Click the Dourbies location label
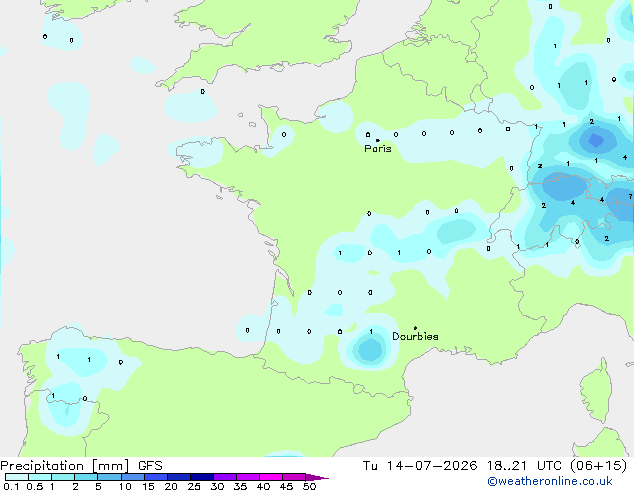This screenshot has height=490, width=634. click(415, 336)
